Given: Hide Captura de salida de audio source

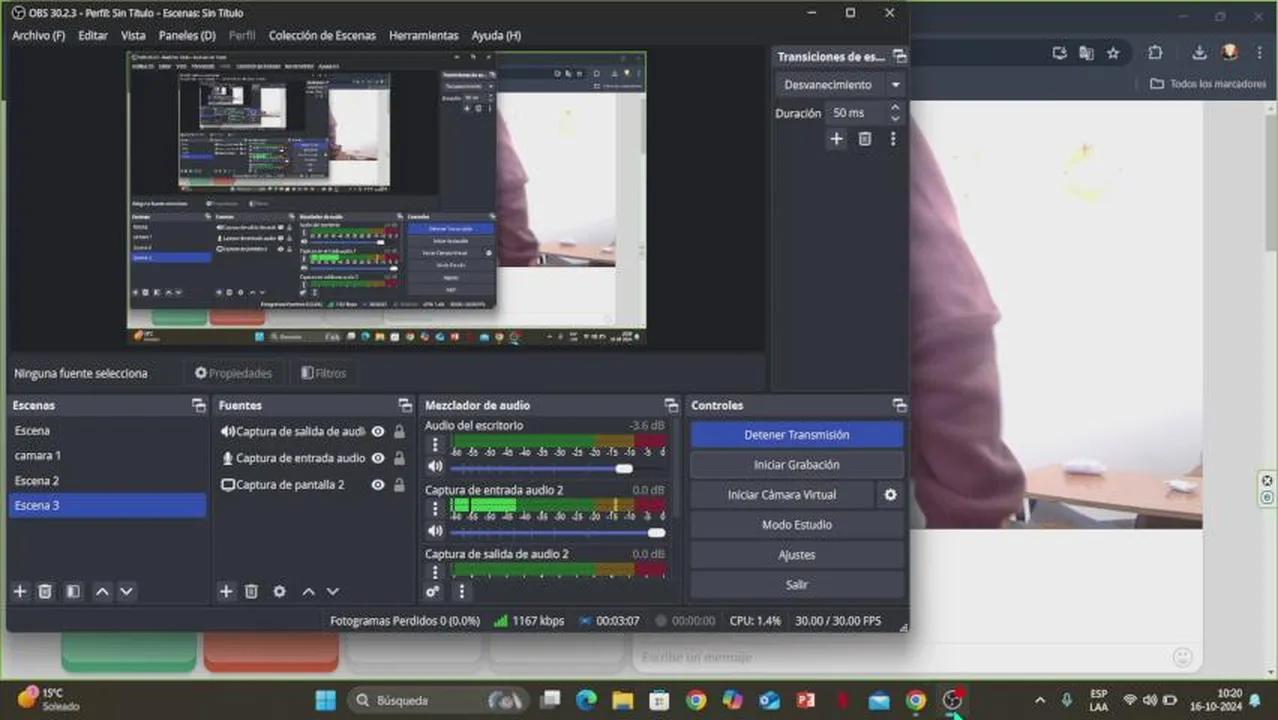Looking at the screenshot, I should pos(378,432).
